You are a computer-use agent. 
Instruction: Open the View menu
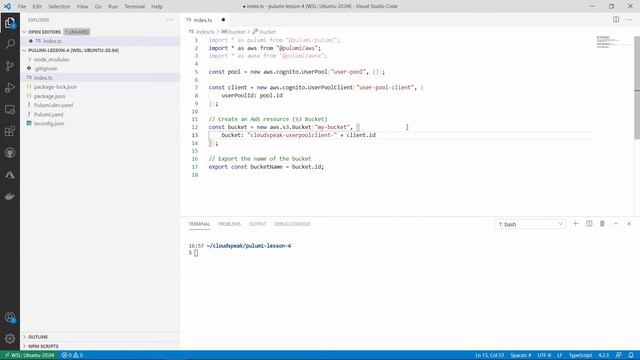pos(82,7)
